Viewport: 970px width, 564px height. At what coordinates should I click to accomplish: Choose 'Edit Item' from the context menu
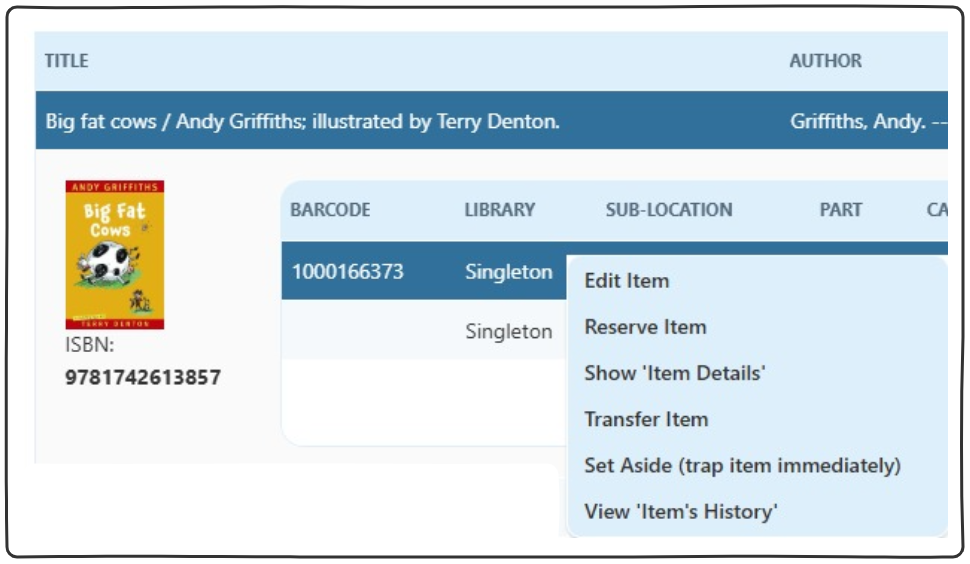click(x=626, y=281)
